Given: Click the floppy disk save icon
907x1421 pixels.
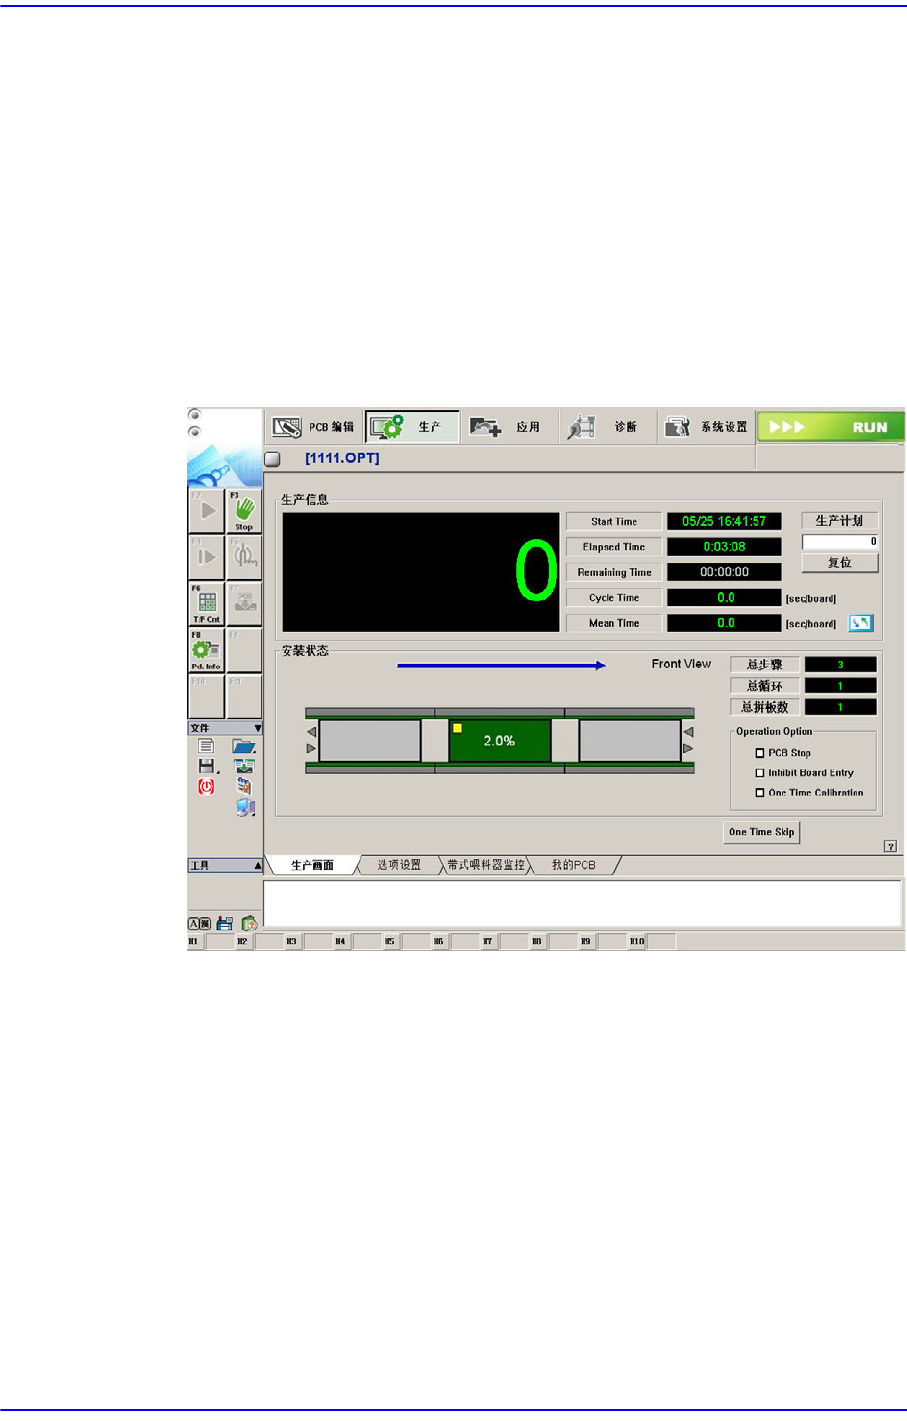Looking at the screenshot, I should 207,766.
